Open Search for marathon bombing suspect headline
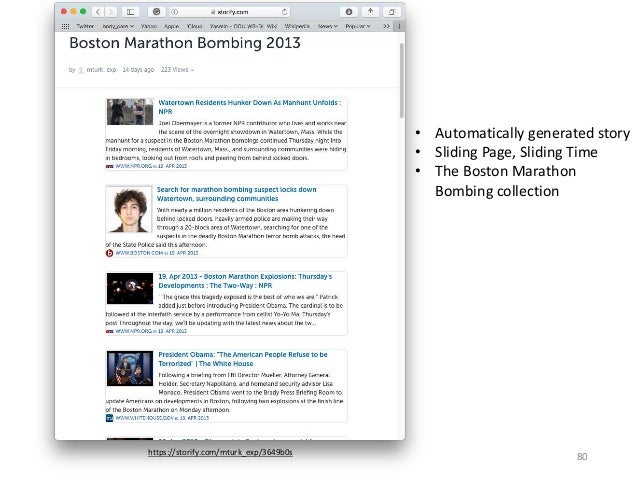 point(236,194)
